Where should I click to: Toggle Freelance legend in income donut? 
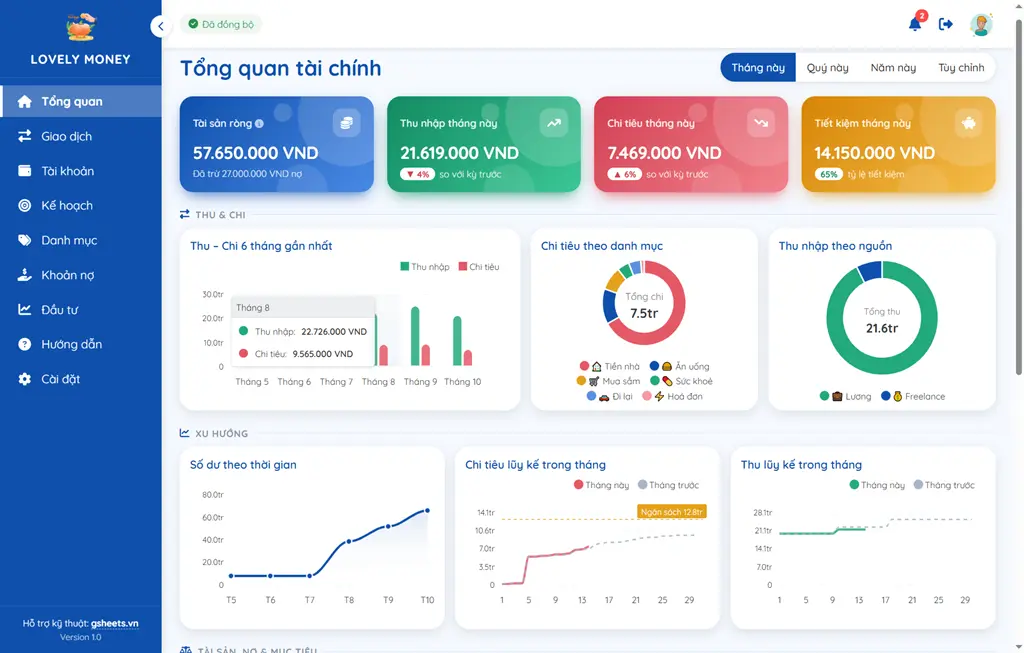(x=913, y=396)
